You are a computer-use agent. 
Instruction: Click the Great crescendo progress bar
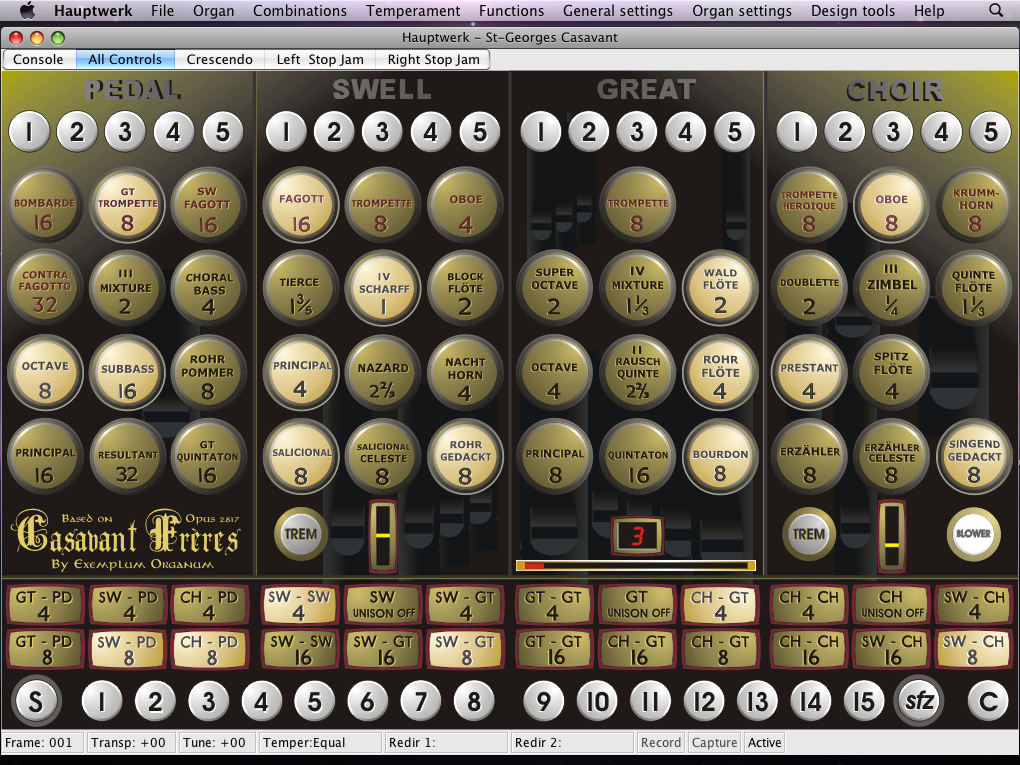pyautogui.click(x=636, y=566)
